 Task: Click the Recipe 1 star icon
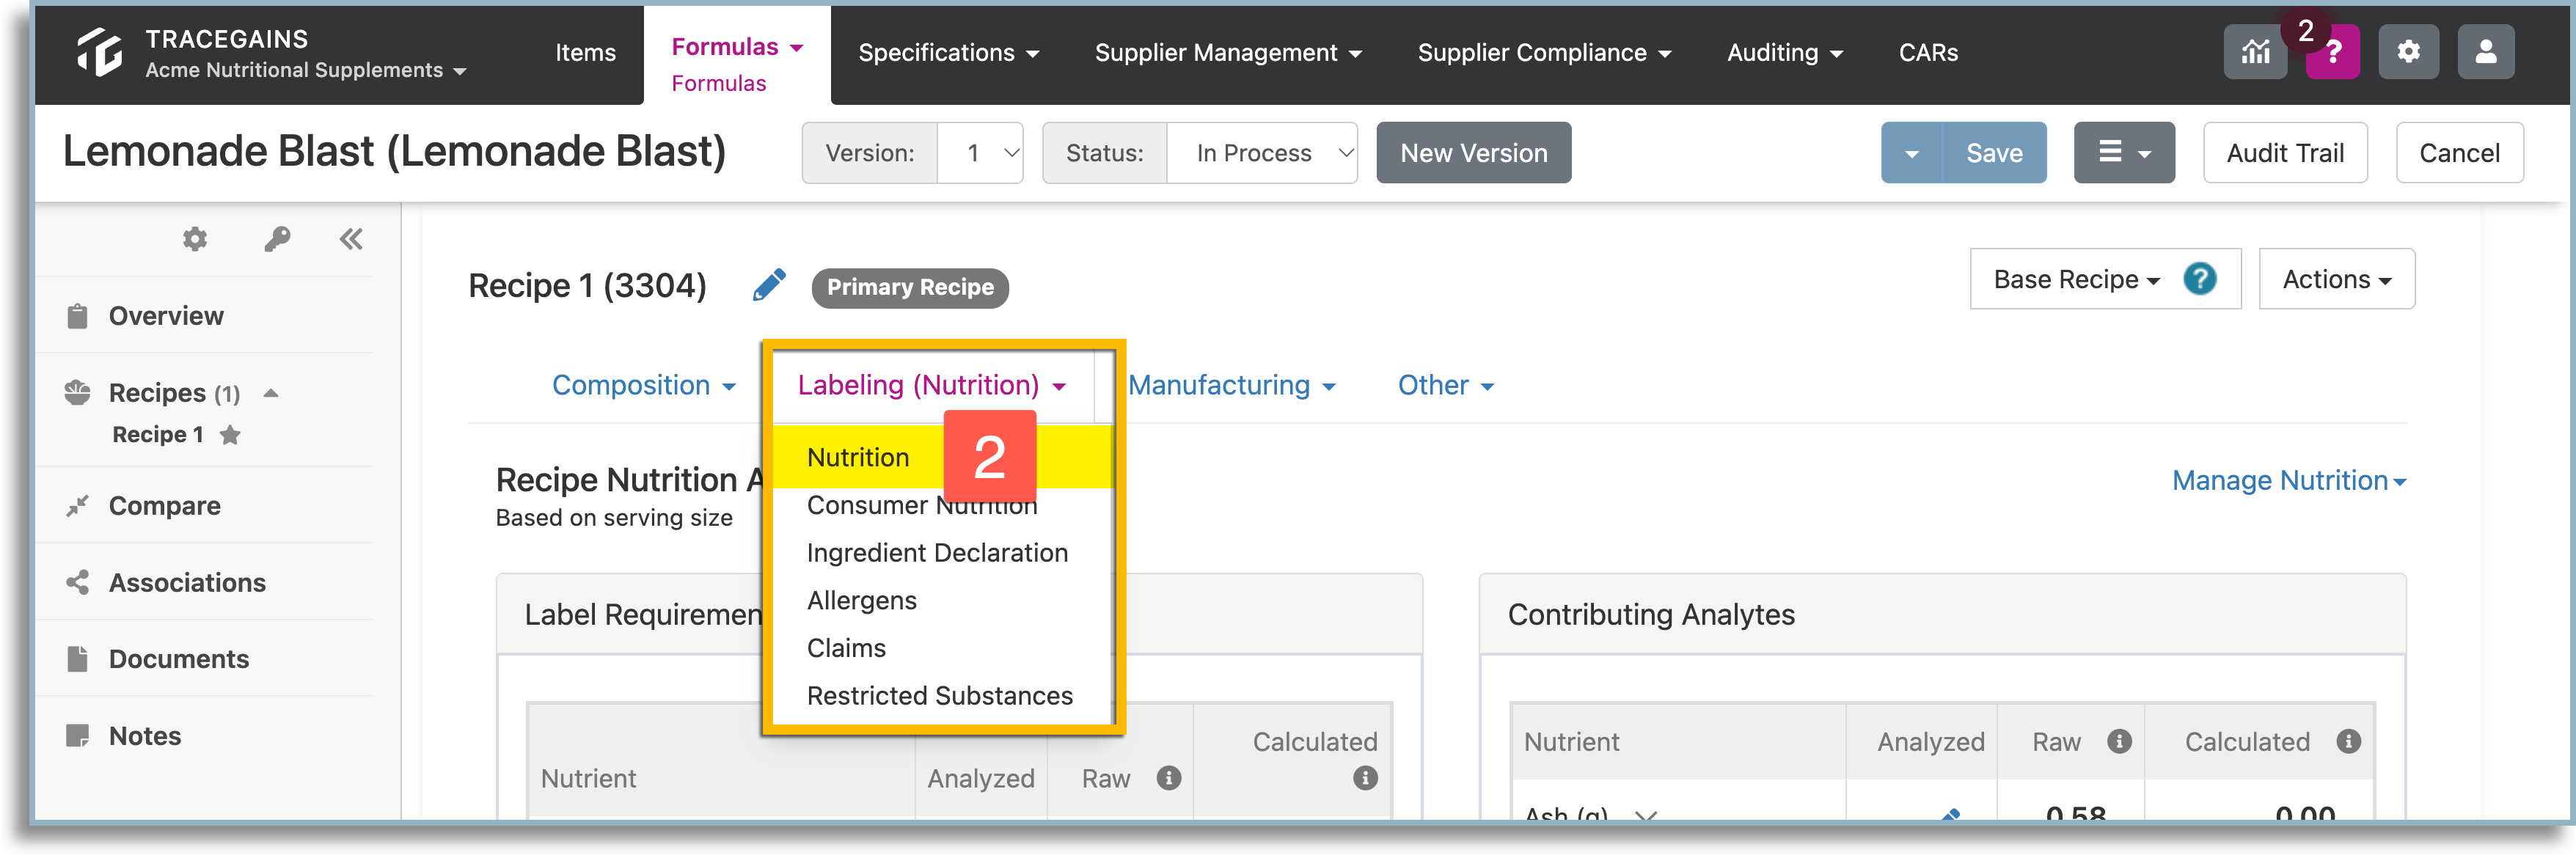[x=230, y=435]
